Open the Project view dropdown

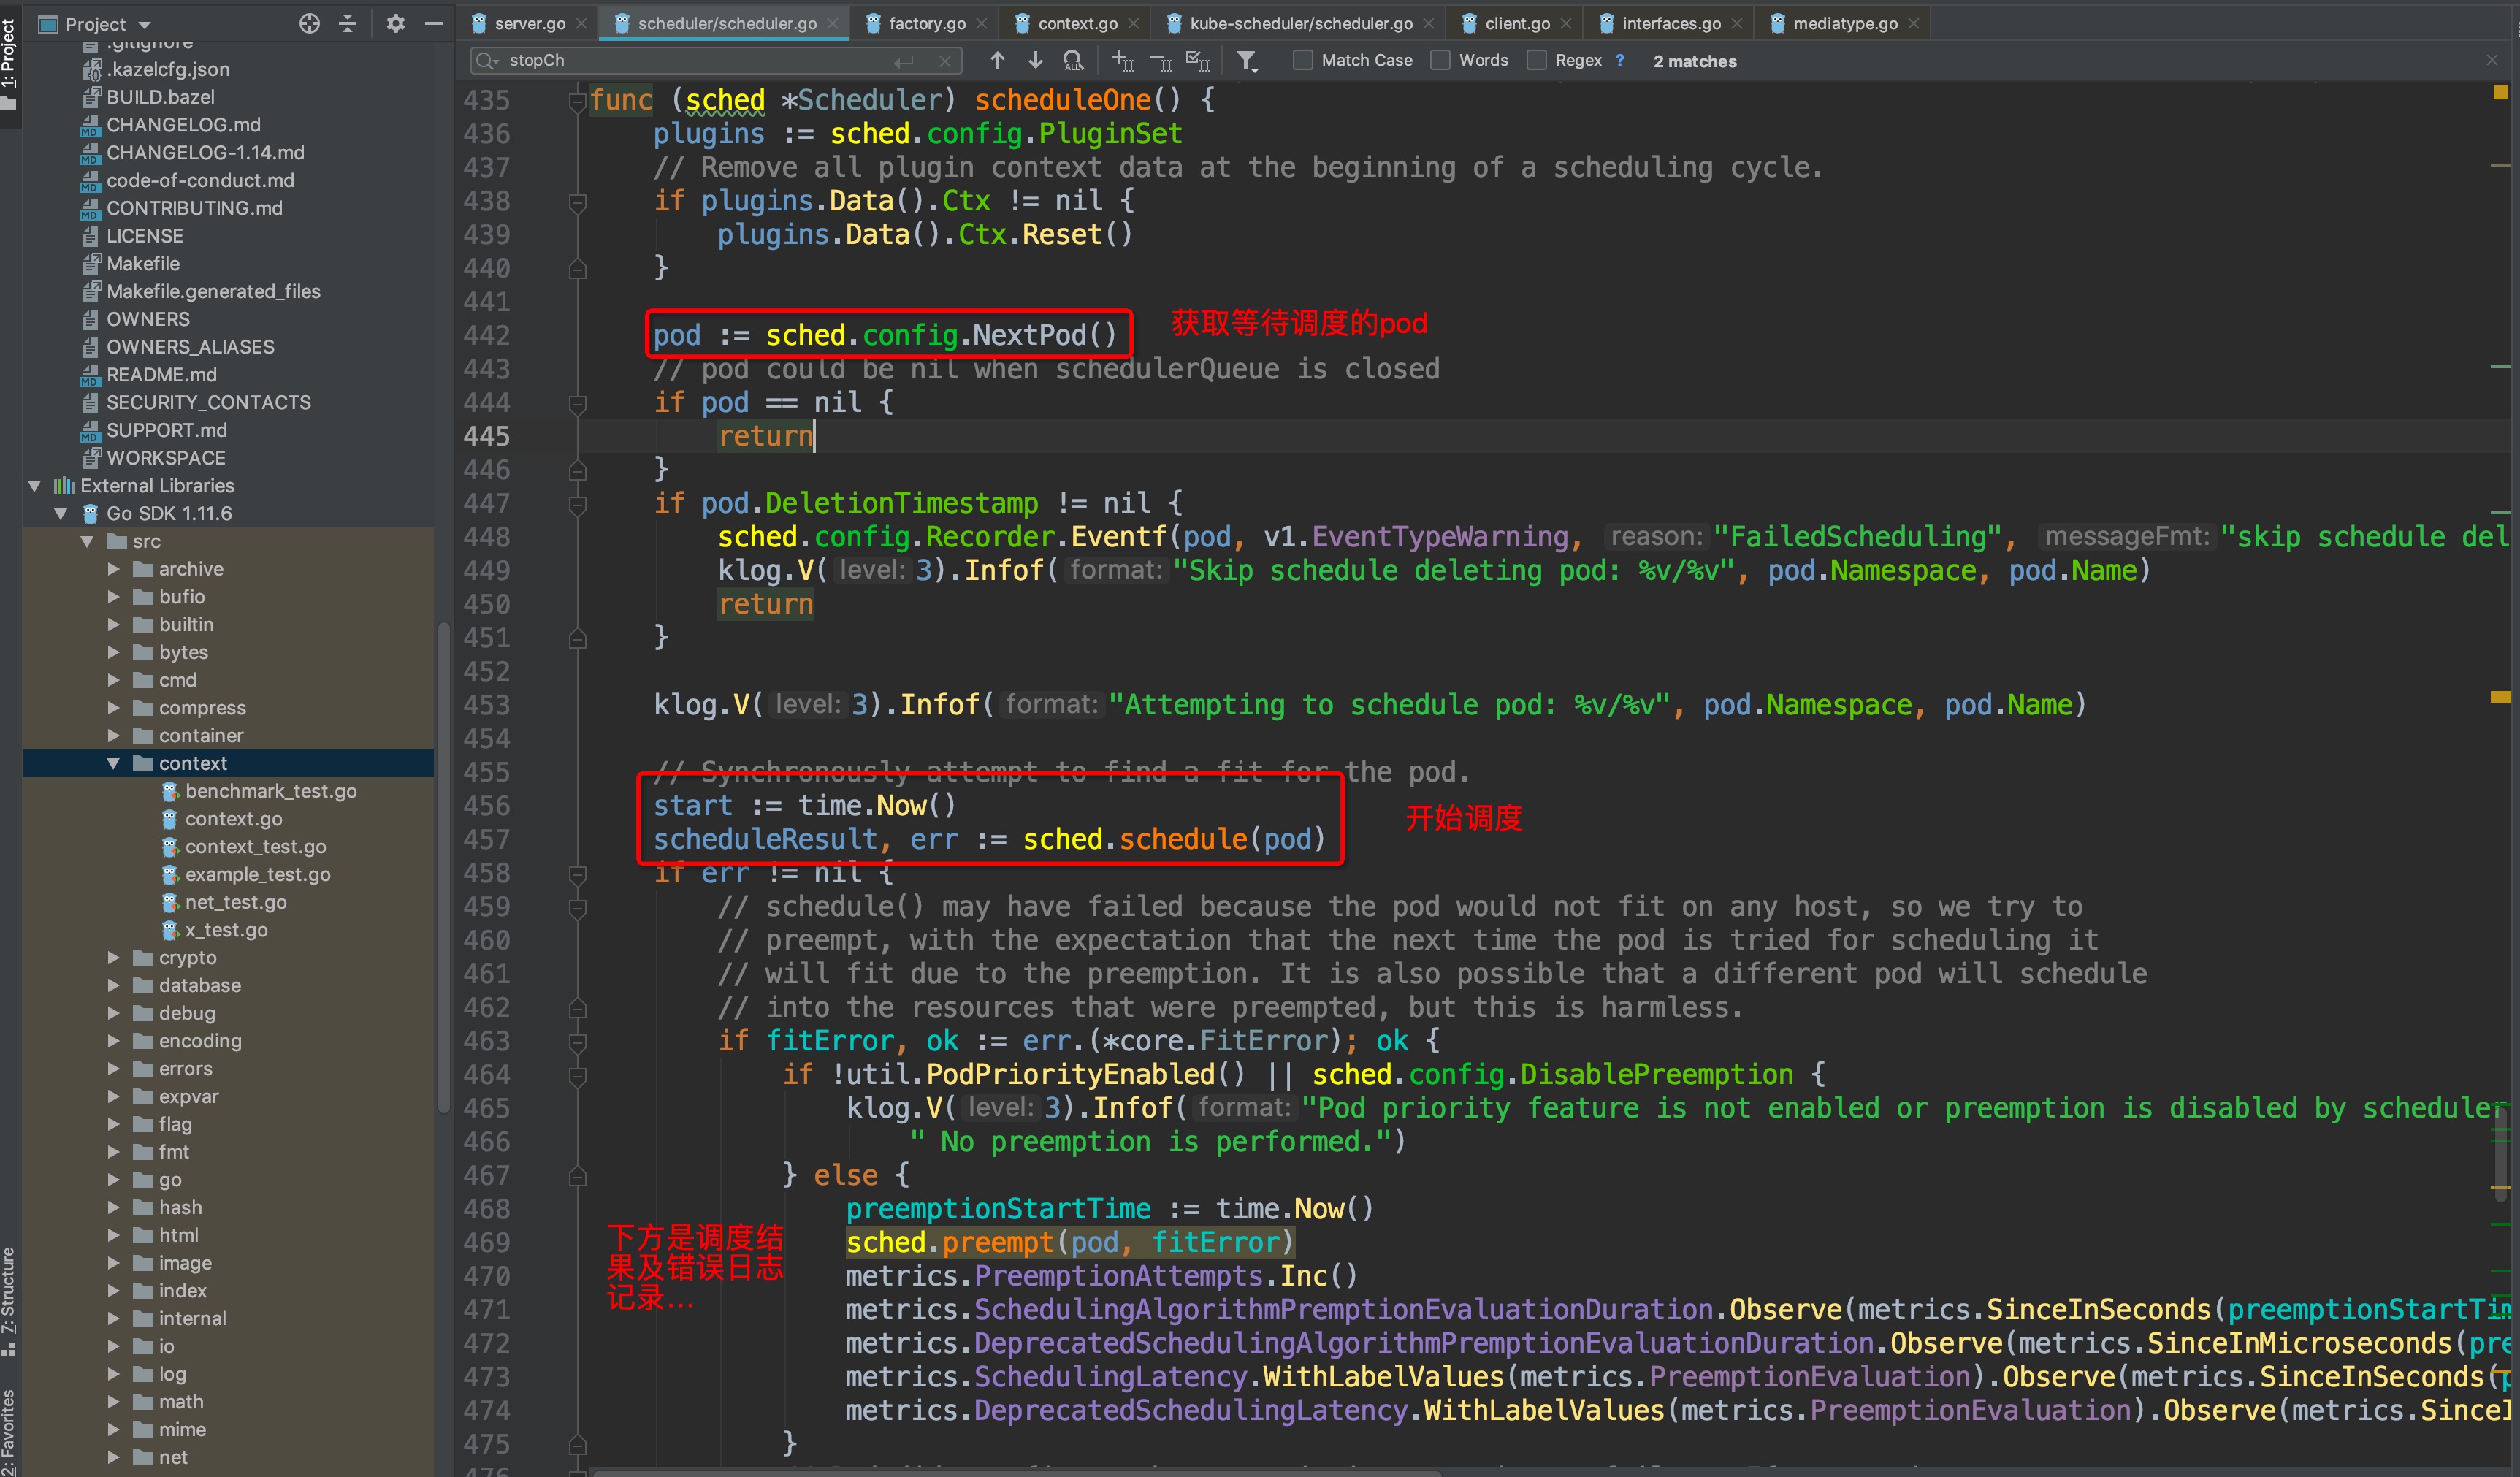(x=144, y=24)
